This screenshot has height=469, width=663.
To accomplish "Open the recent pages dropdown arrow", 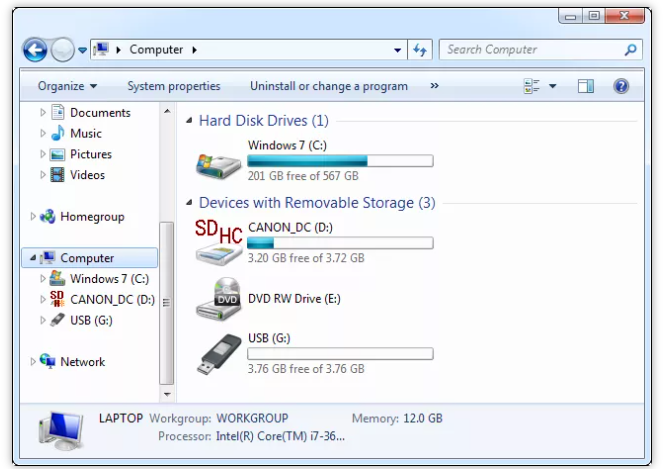I will [82, 50].
